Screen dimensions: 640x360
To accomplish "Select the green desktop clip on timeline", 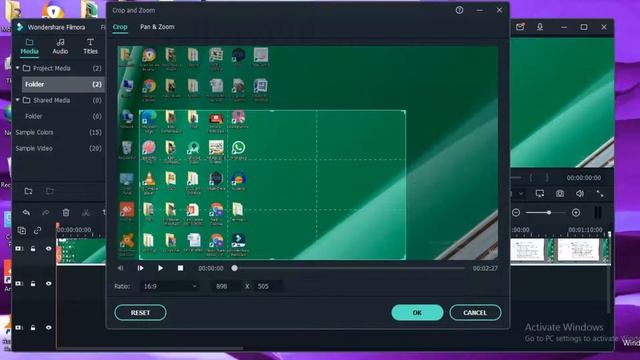I will click(81, 251).
